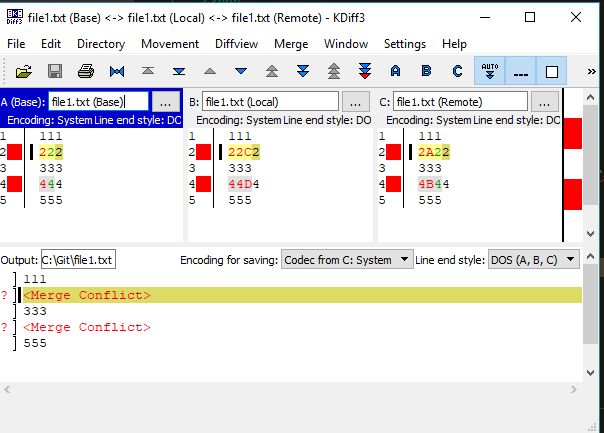
Task: Click merge output scrollbar up arrow
Action: (x=590, y=257)
